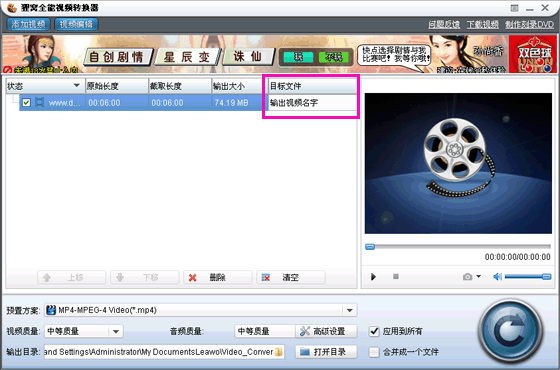560x370 pixels.
Task: Play the preview video
Action: coord(374,276)
